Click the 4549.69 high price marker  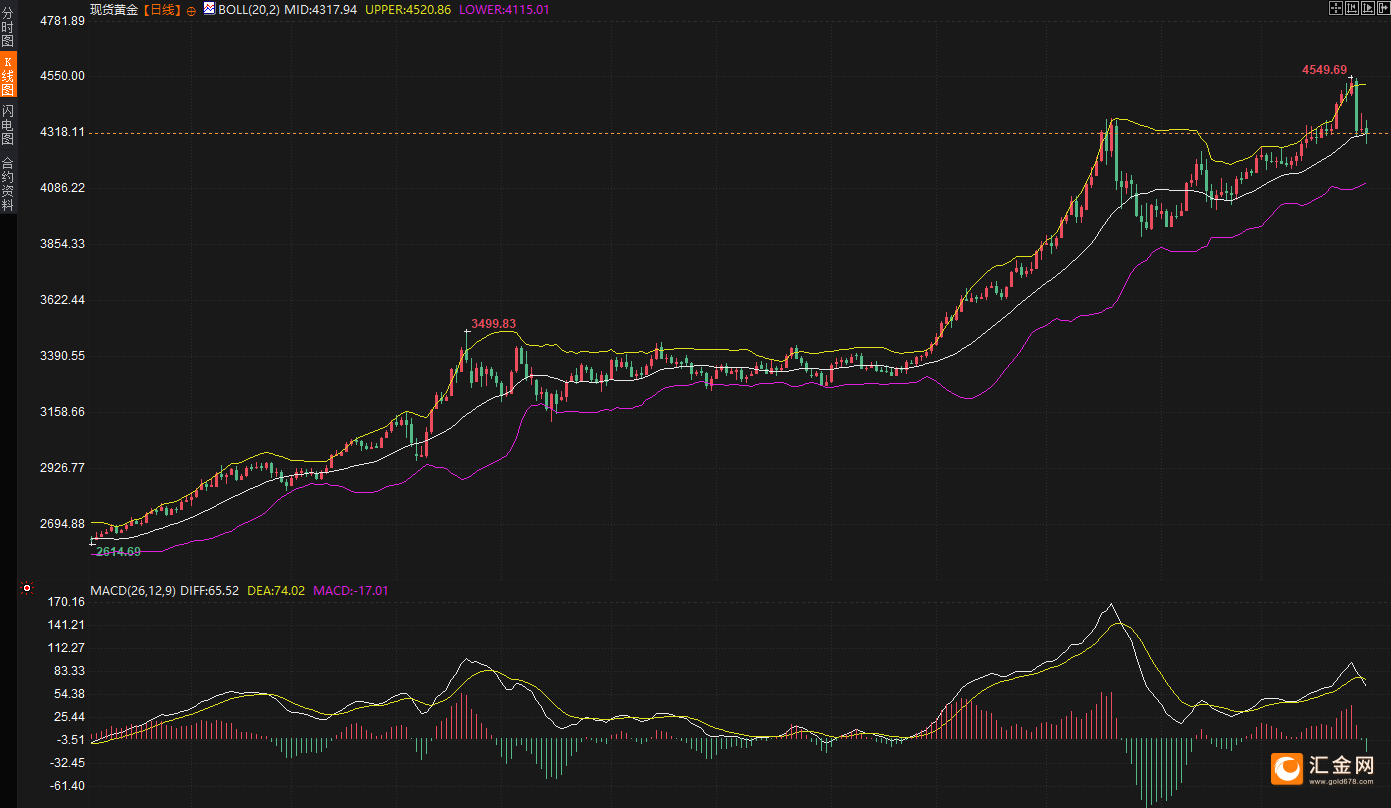click(x=1324, y=70)
